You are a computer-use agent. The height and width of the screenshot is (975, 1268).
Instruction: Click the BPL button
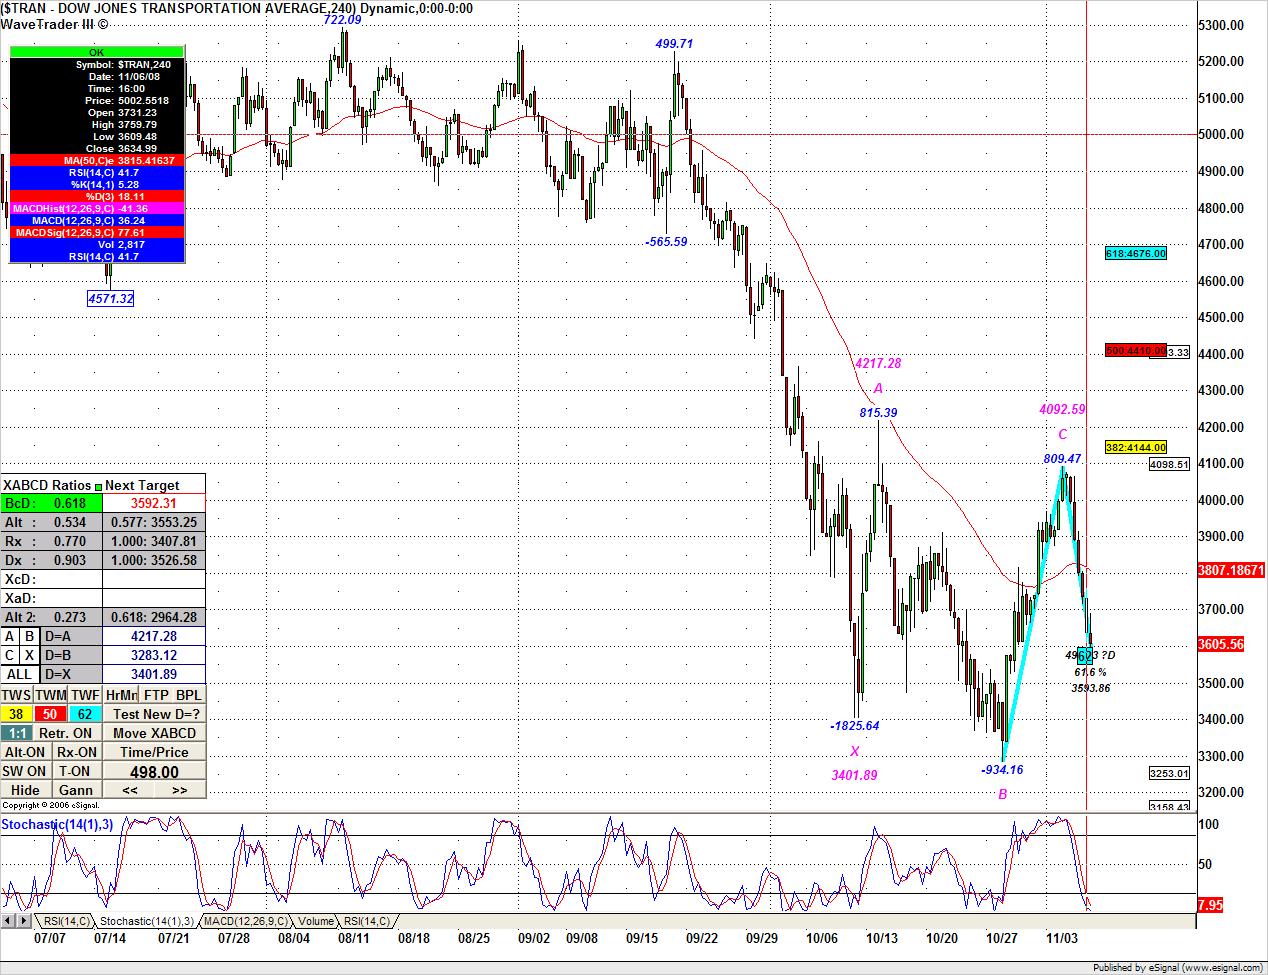[x=189, y=695]
